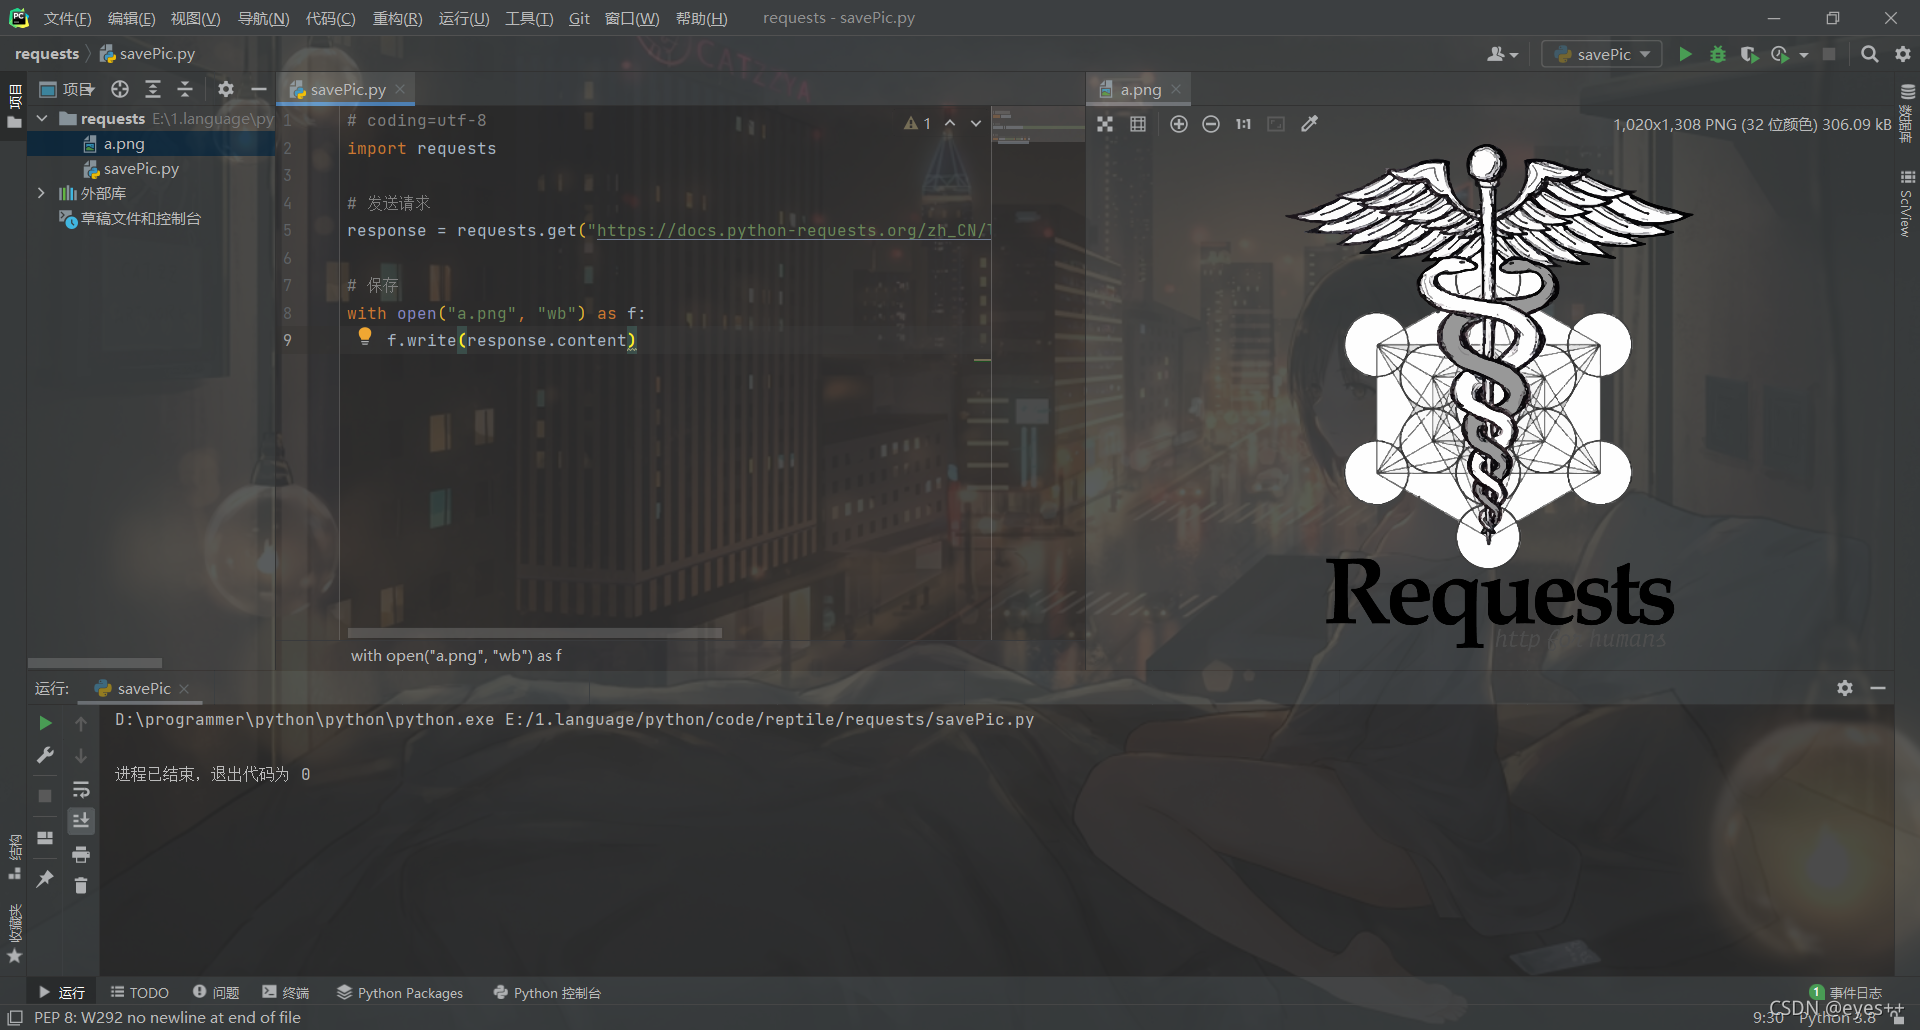
Task: Open Search Everywhere magnifier icon
Action: point(1869,54)
